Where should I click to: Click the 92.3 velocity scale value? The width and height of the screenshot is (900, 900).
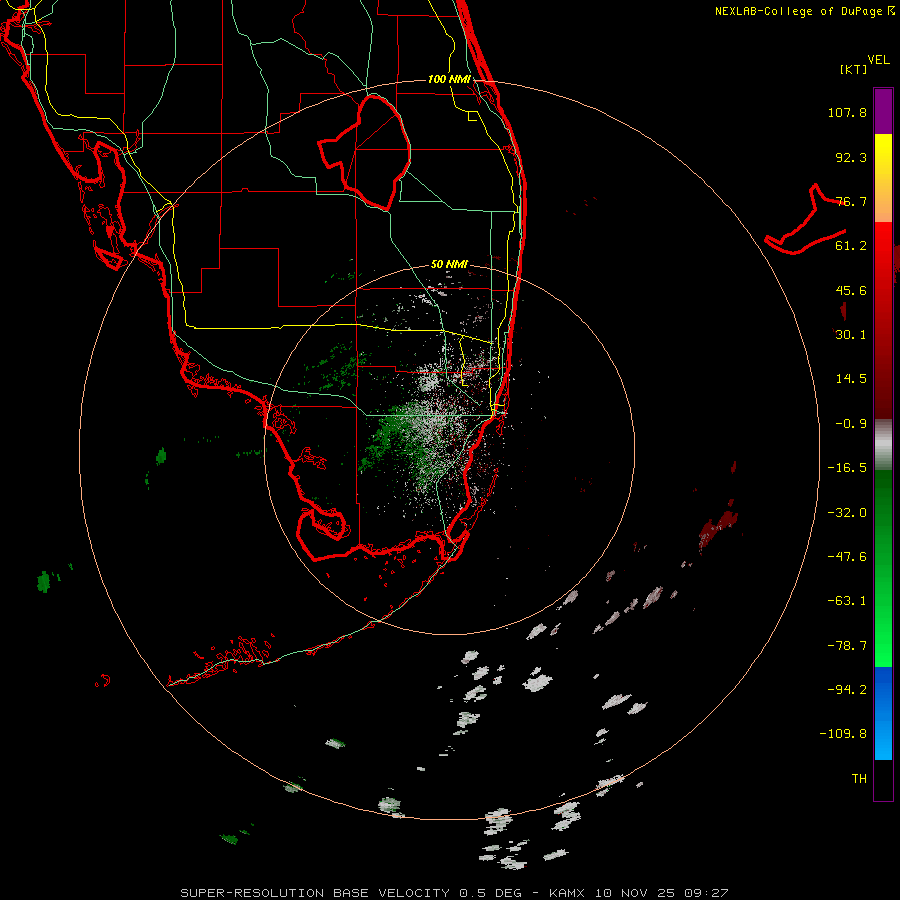click(851, 157)
